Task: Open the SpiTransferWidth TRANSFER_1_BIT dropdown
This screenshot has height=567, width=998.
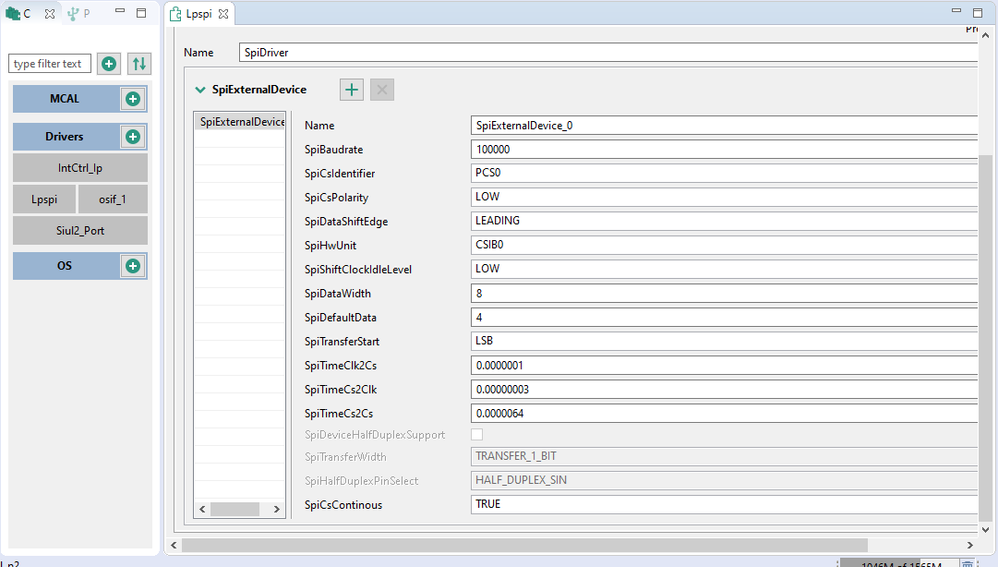Action: [x=724, y=456]
